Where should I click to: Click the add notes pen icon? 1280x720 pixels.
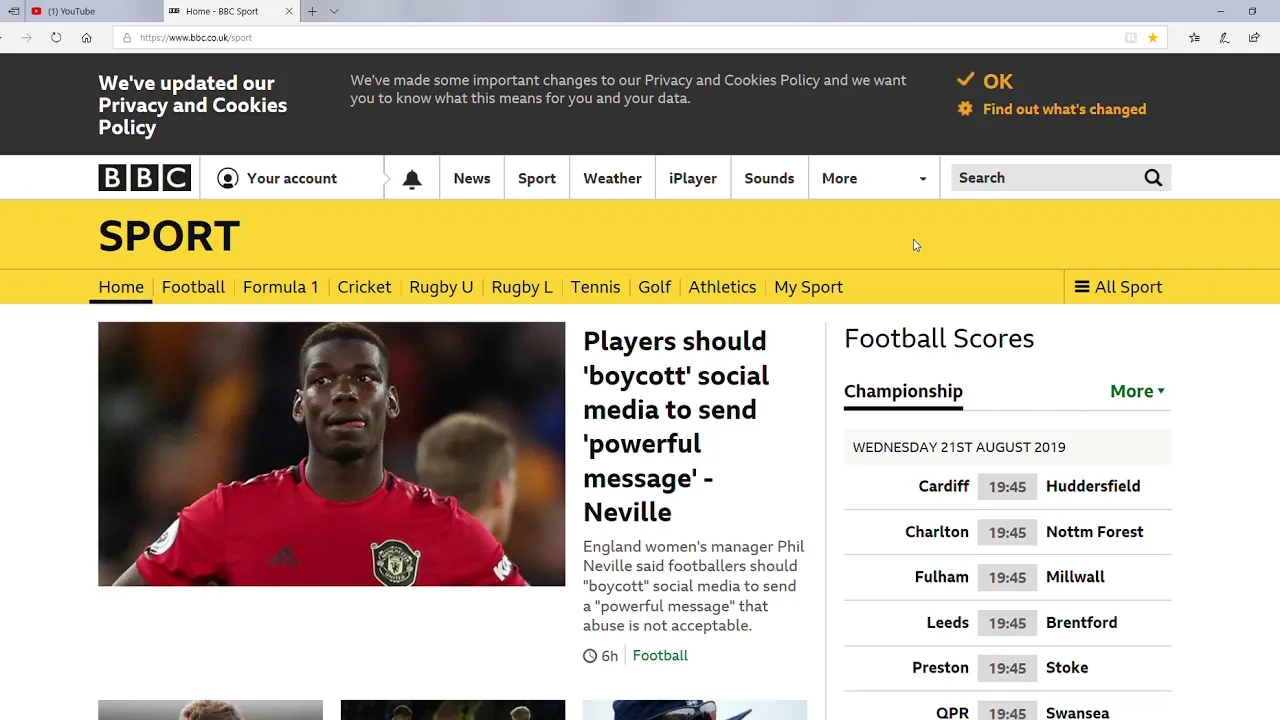pos(1224,38)
